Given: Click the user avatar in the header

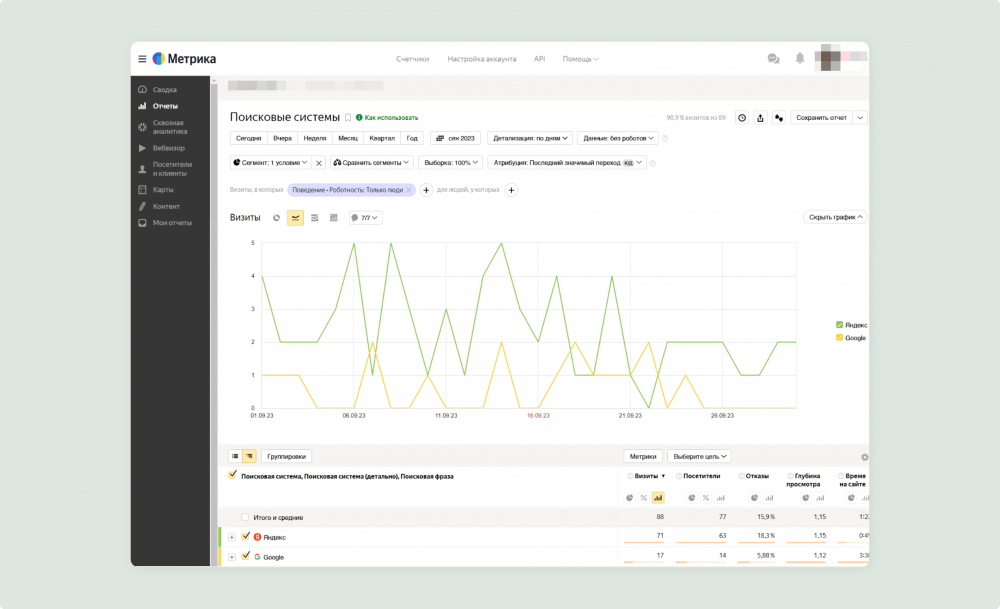Looking at the screenshot, I should pos(828,58).
